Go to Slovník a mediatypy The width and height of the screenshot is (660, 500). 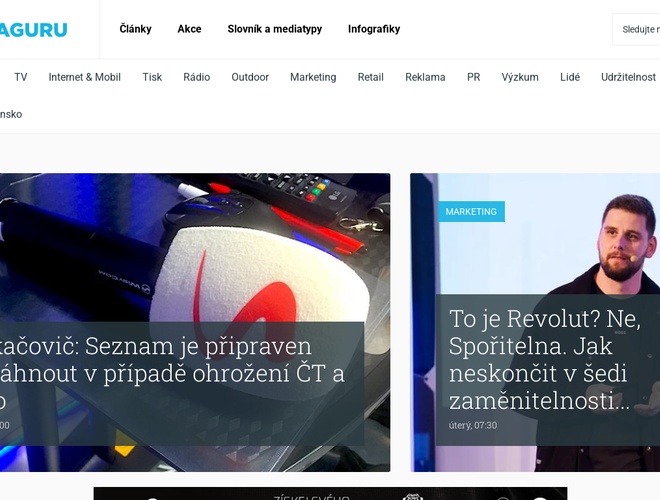point(275,29)
